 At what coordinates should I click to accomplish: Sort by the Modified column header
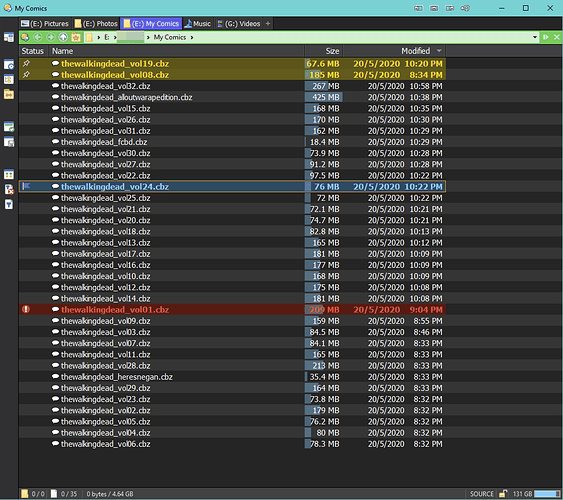point(394,51)
